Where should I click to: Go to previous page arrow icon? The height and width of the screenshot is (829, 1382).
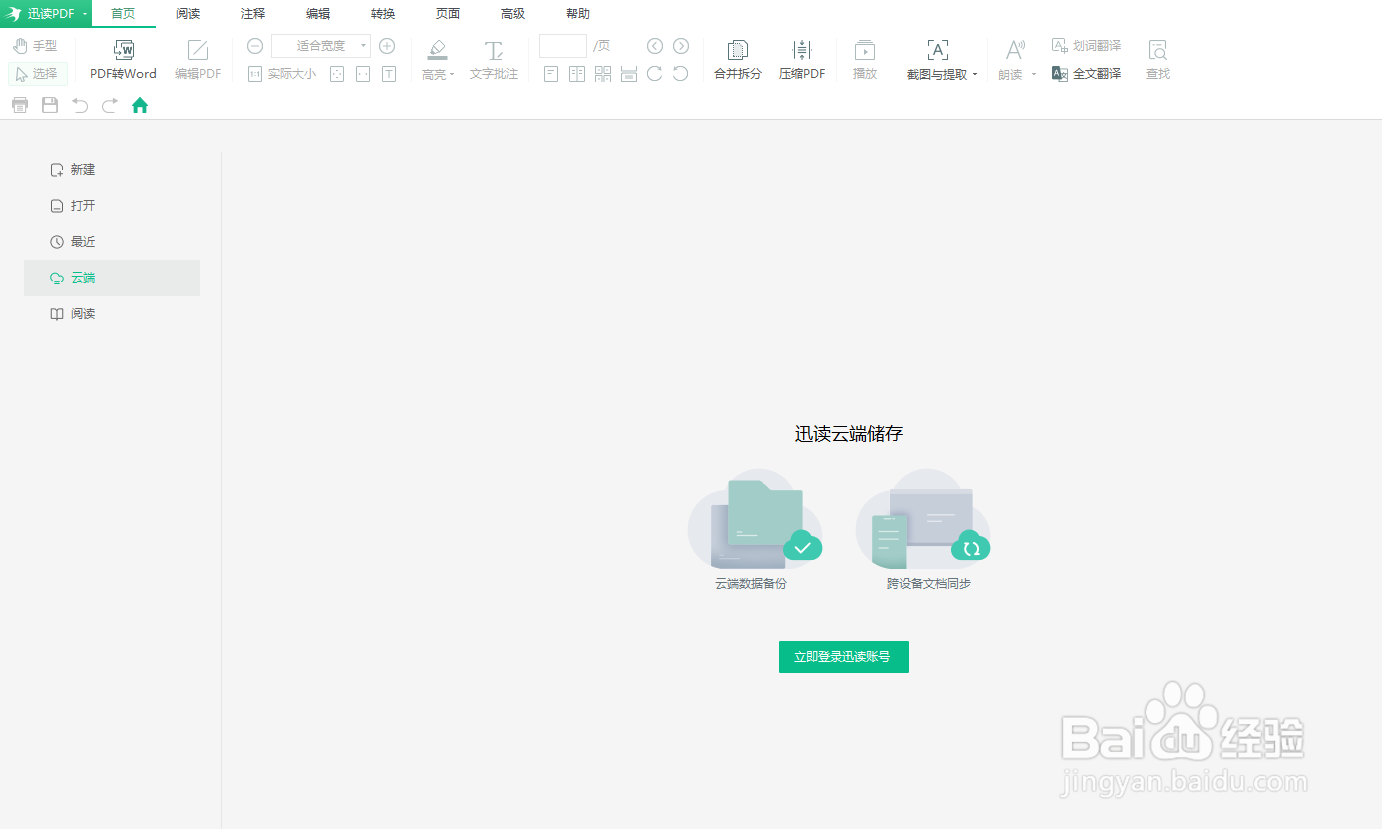655,46
